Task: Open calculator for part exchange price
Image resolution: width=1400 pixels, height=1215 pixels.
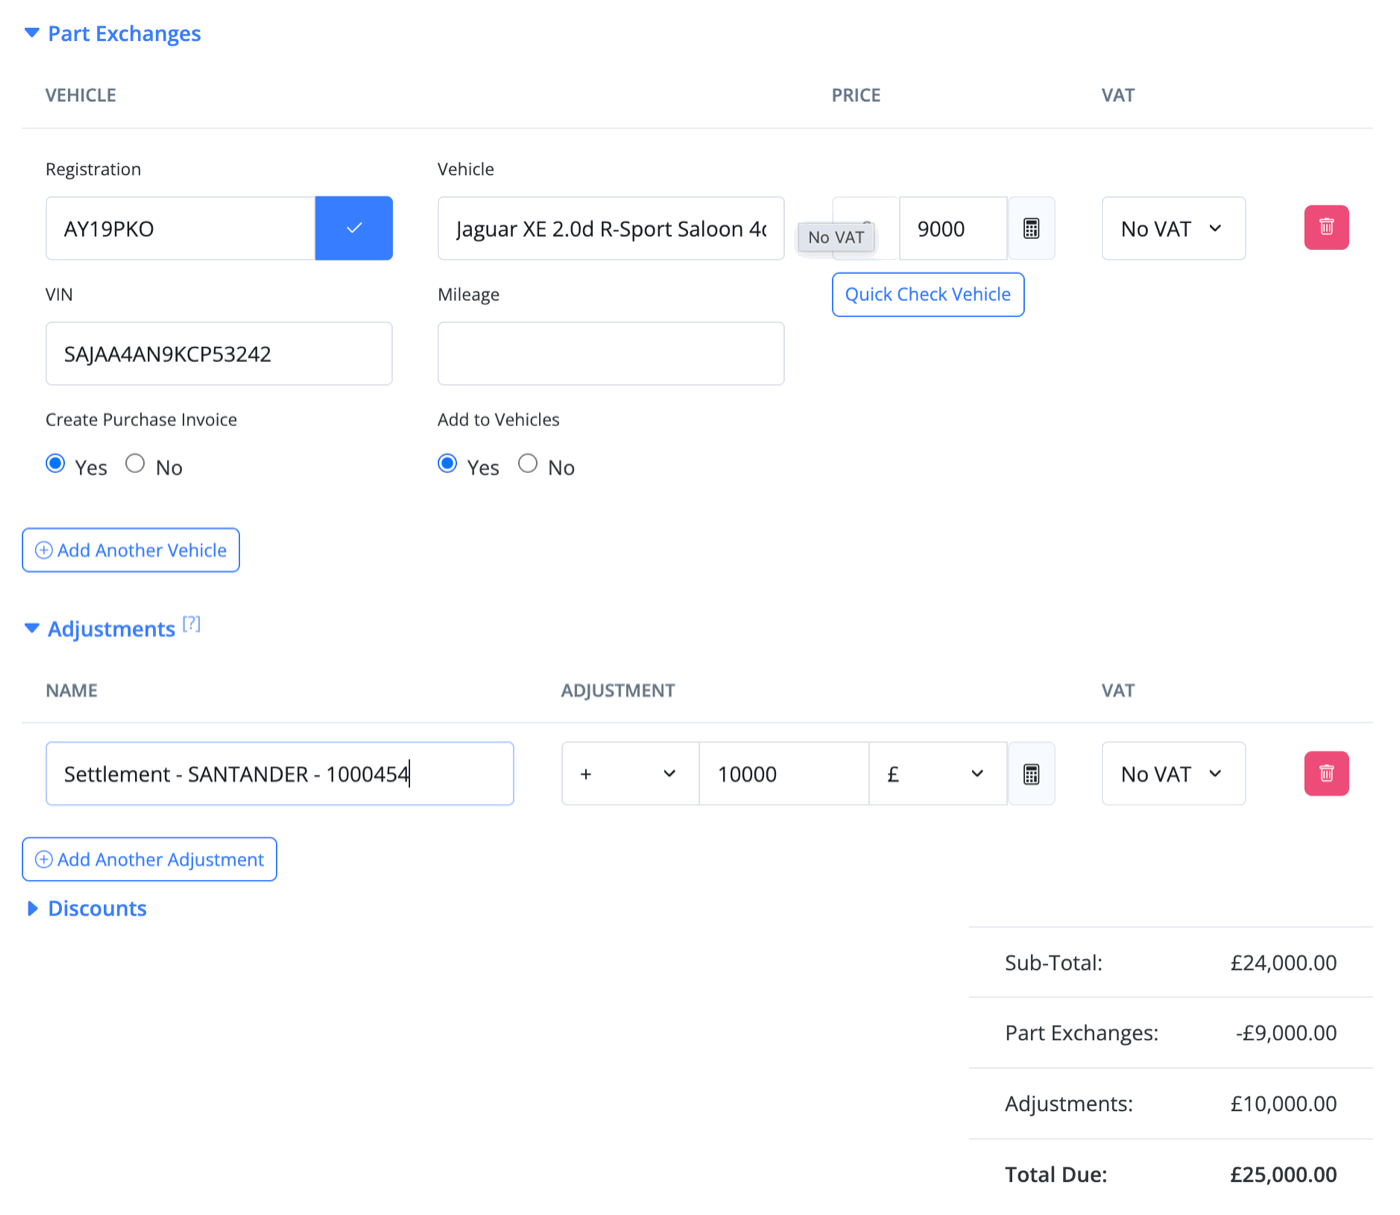Action: point(1031,228)
